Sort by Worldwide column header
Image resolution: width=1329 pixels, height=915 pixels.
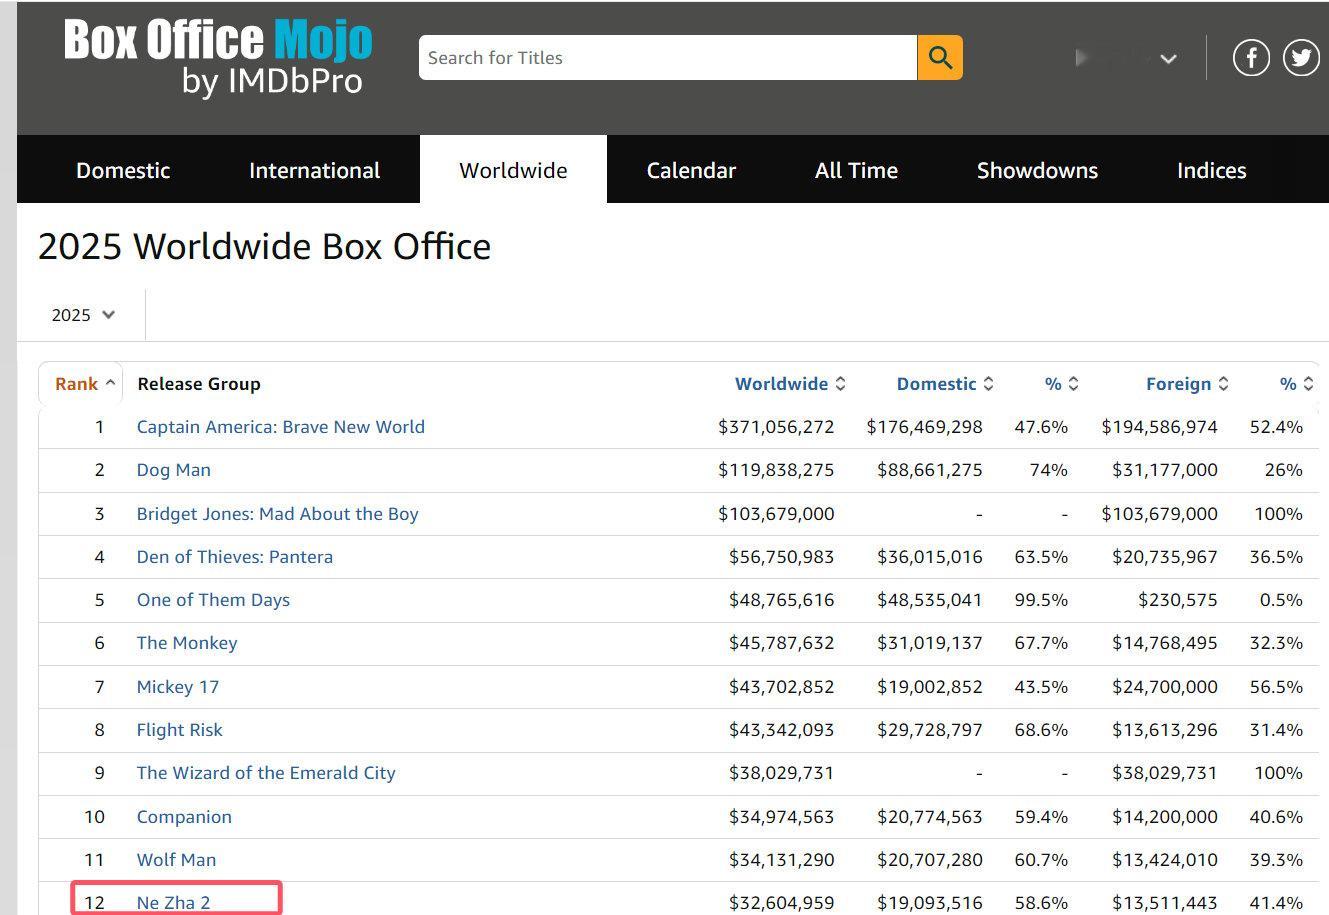pos(790,384)
